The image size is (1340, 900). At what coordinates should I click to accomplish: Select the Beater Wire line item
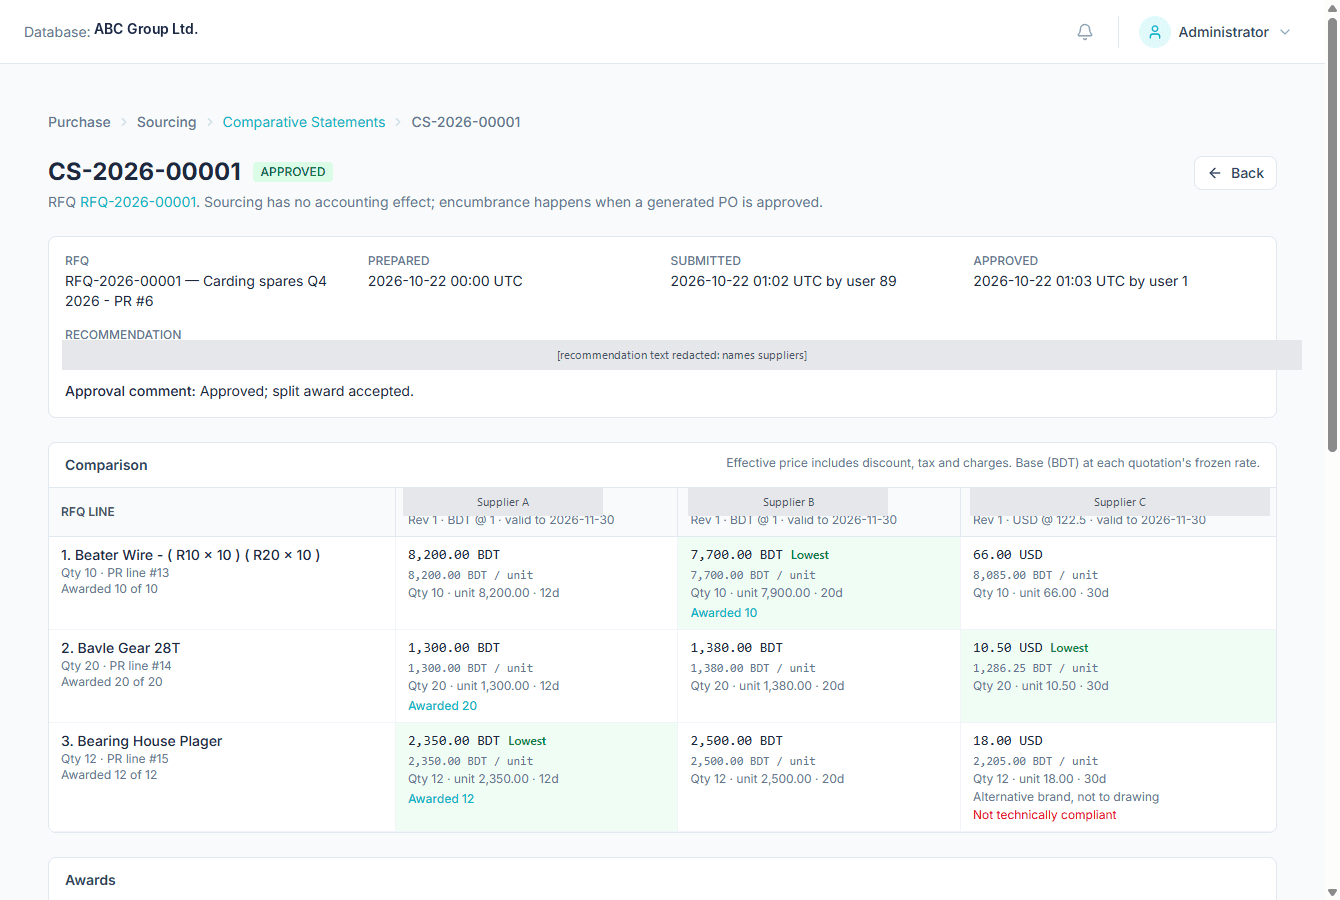(x=190, y=555)
